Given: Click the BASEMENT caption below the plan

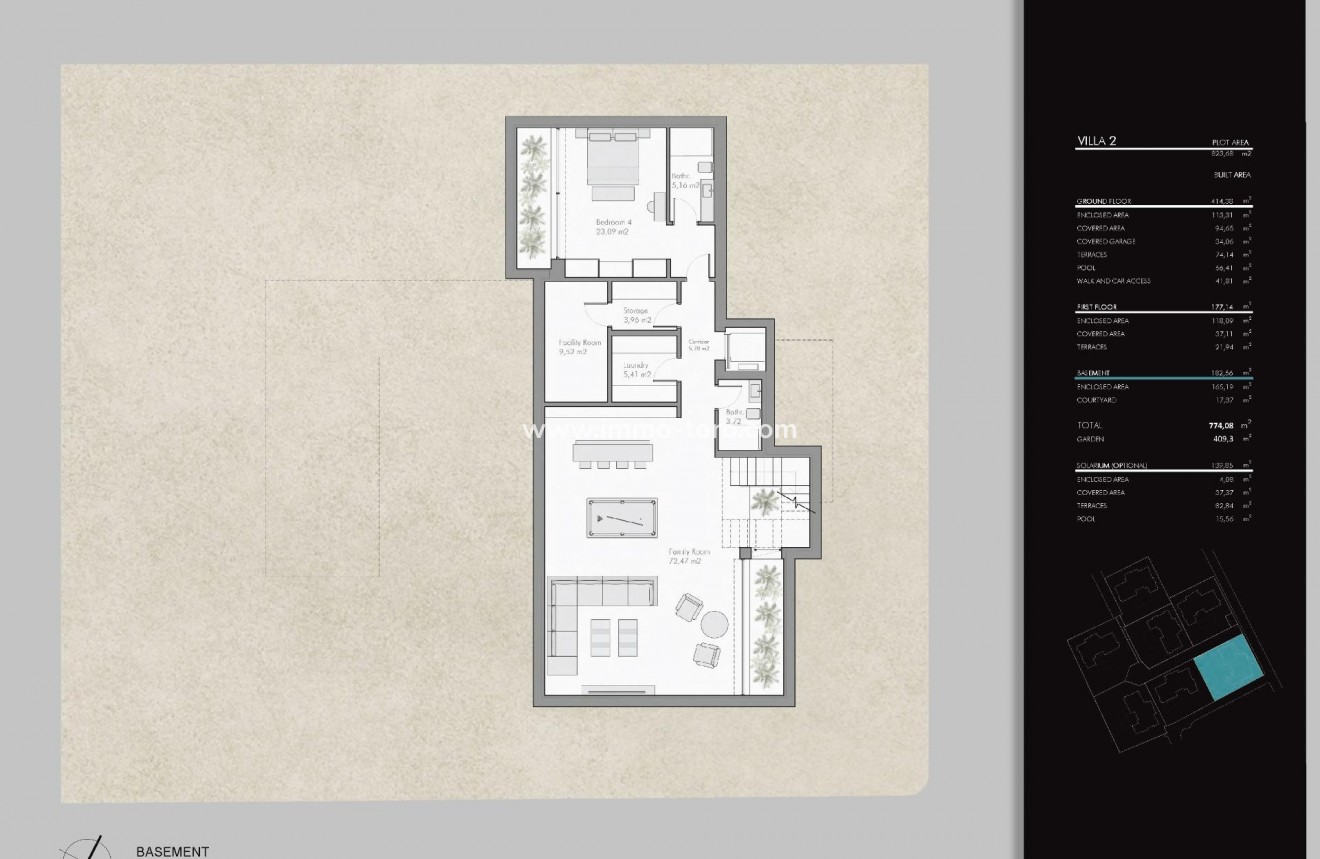Looking at the screenshot, I should tap(172, 851).
